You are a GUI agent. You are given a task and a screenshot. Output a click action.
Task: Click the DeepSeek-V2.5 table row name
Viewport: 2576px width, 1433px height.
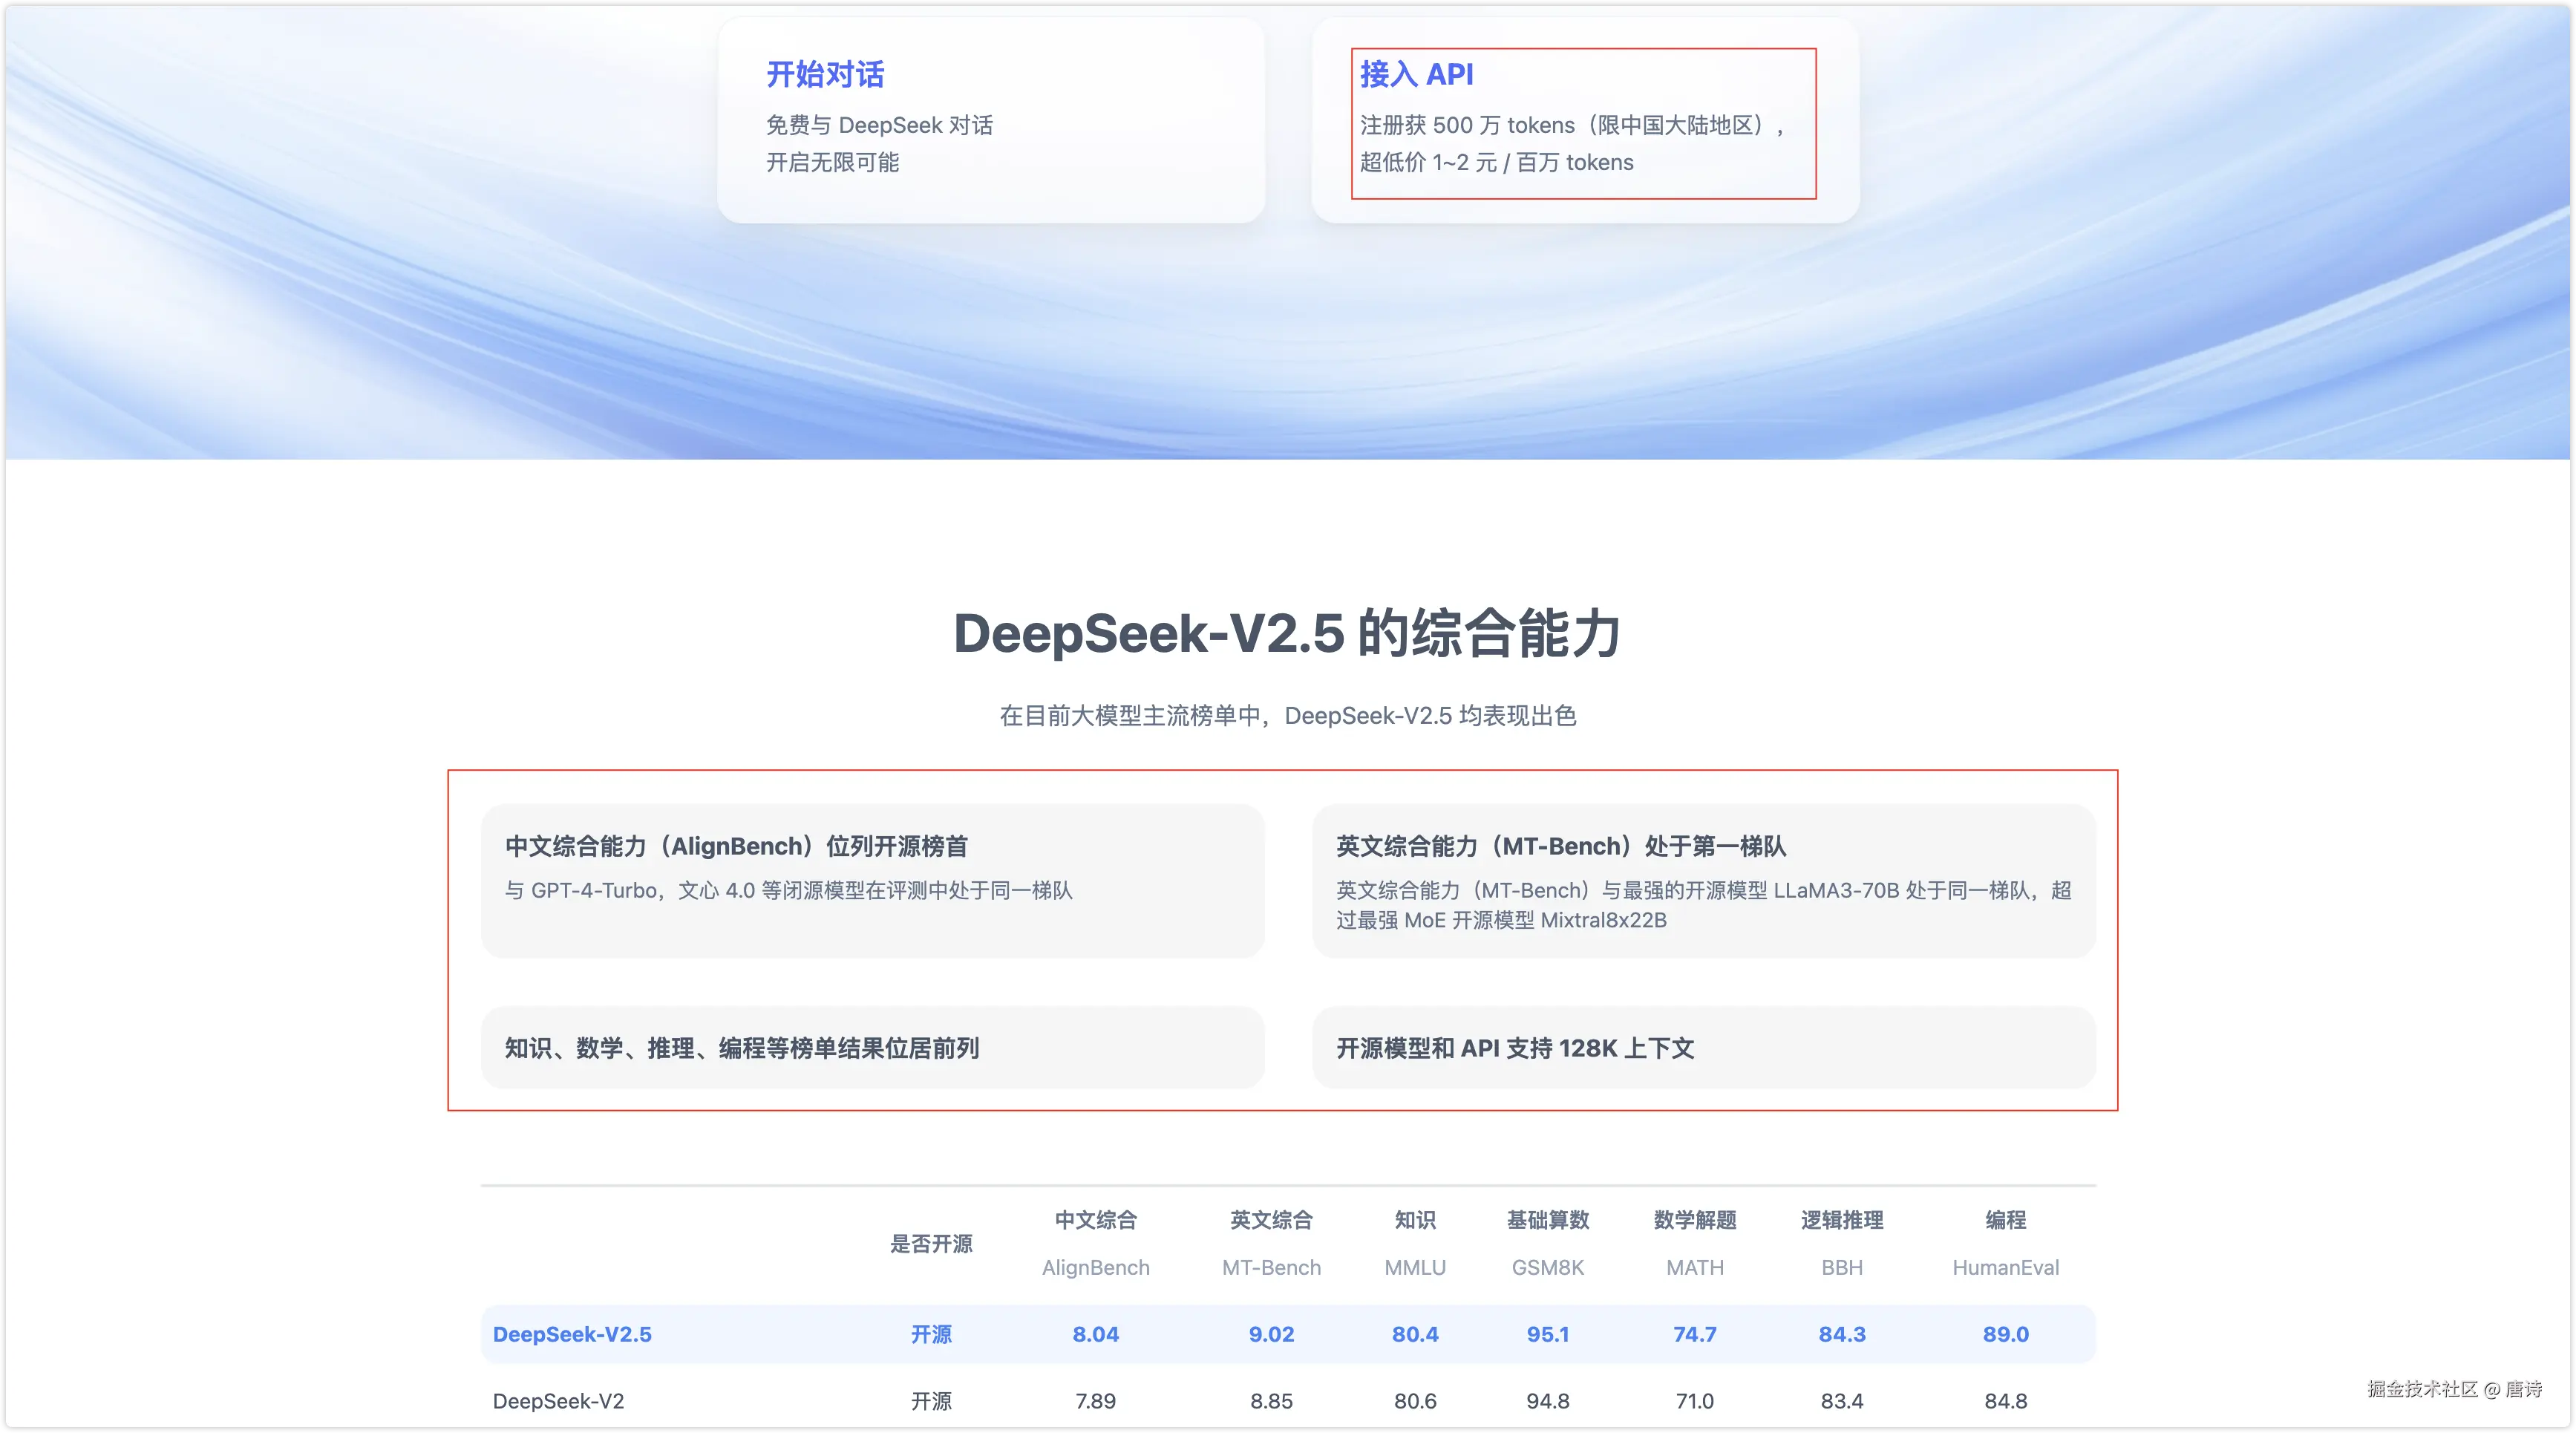(572, 1334)
